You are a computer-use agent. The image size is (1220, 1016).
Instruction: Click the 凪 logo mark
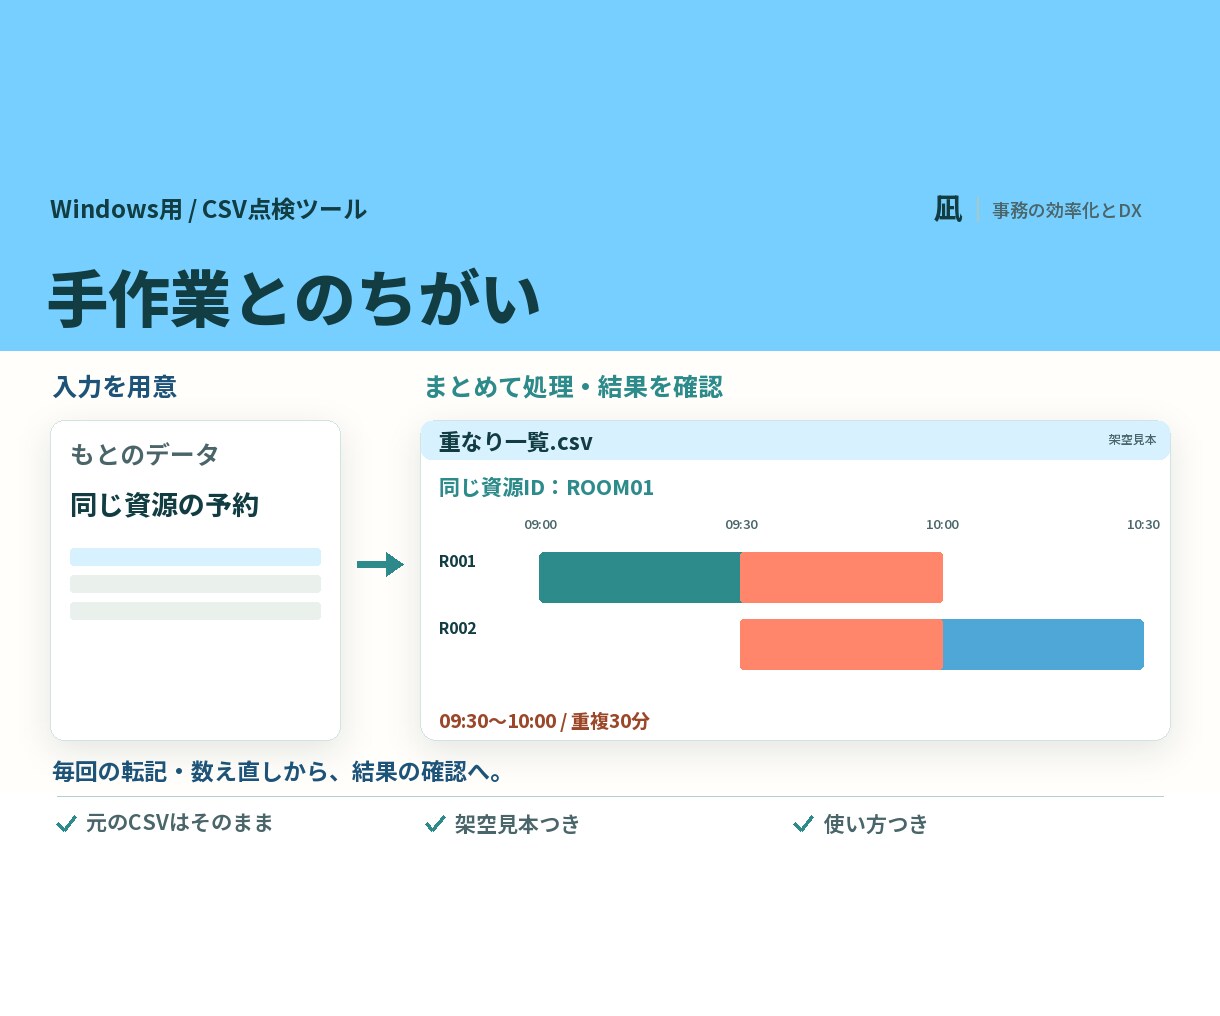[948, 209]
